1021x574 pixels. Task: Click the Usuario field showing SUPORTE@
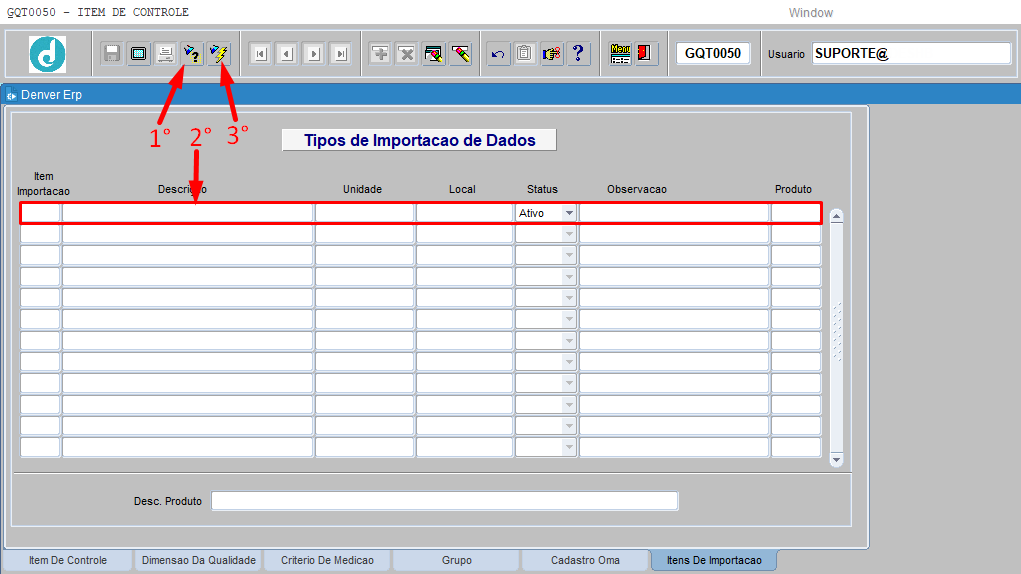pos(912,53)
